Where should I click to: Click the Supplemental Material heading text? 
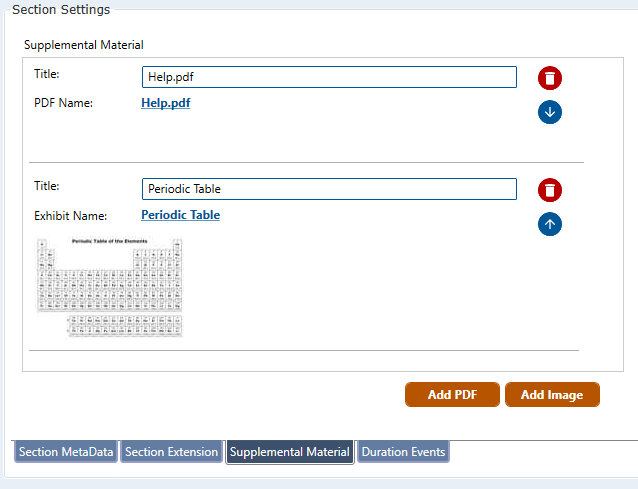click(84, 45)
